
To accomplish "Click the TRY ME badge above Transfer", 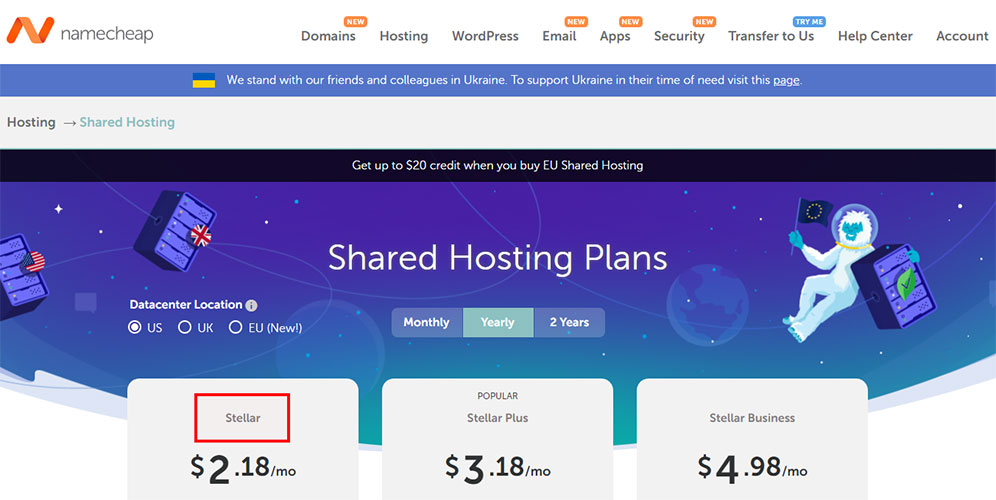I will click(809, 22).
